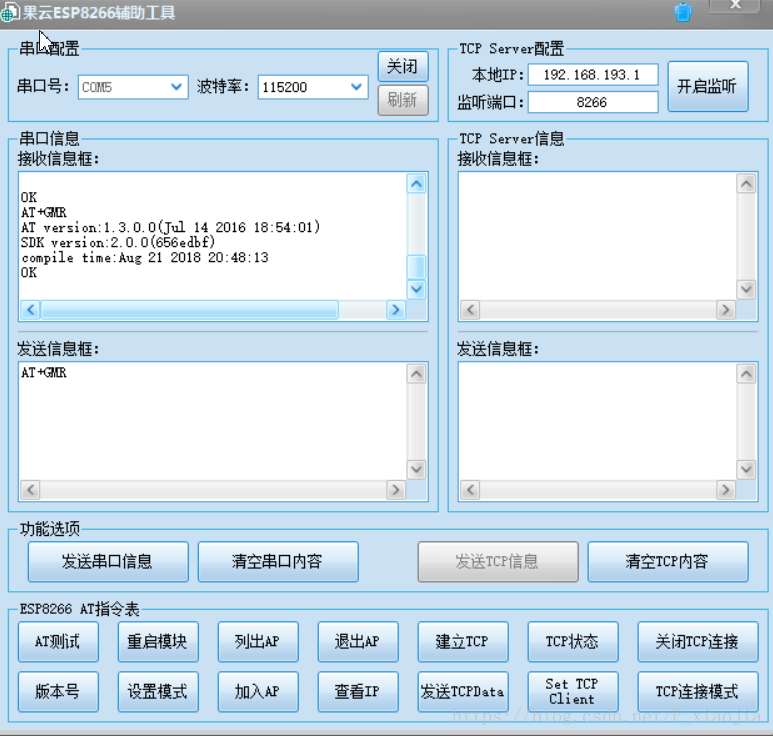Click AT+GMR text in serial send box
The height and width of the screenshot is (736, 773).
pyautogui.click(x=44, y=373)
